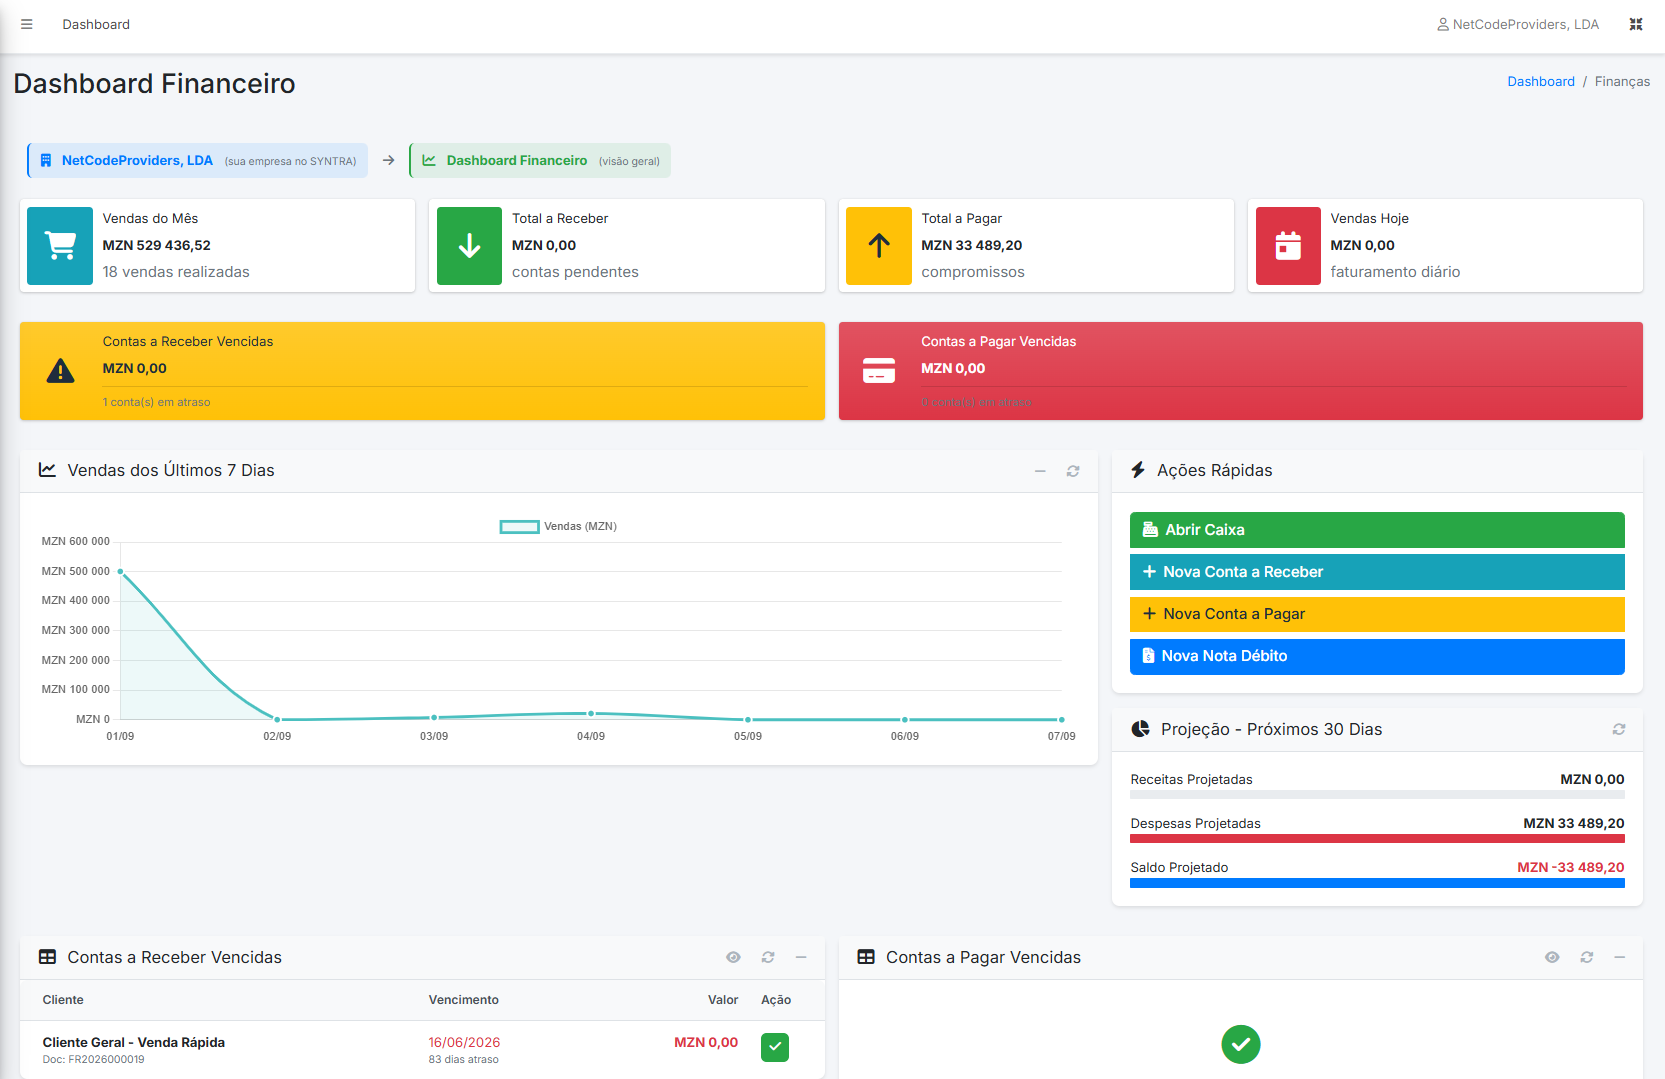This screenshot has width=1665, height=1079.
Task: Click the red Despesas Projetadas progress bar
Action: tap(1377, 839)
